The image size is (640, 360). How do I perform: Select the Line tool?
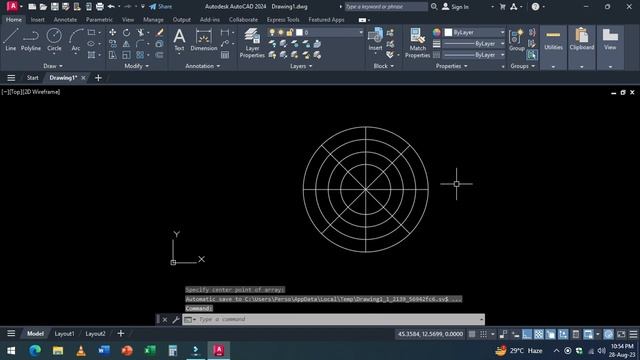click(x=11, y=40)
